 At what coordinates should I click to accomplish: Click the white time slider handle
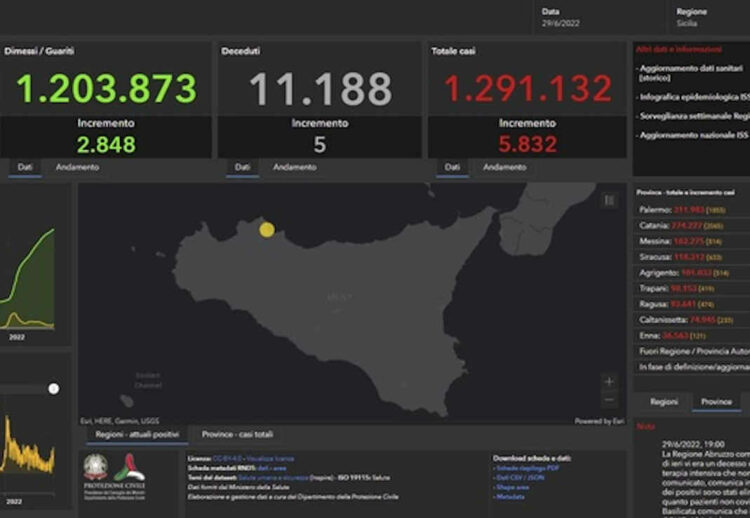pos(54,389)
